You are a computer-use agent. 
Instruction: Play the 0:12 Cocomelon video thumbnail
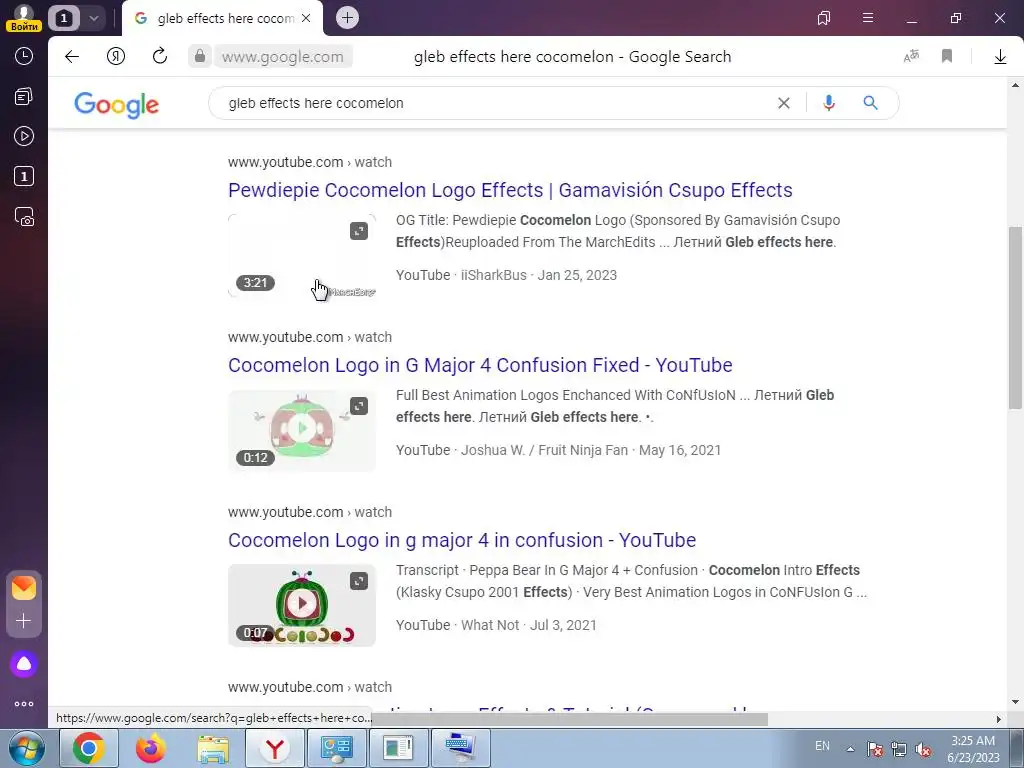(x=302, y=430)
